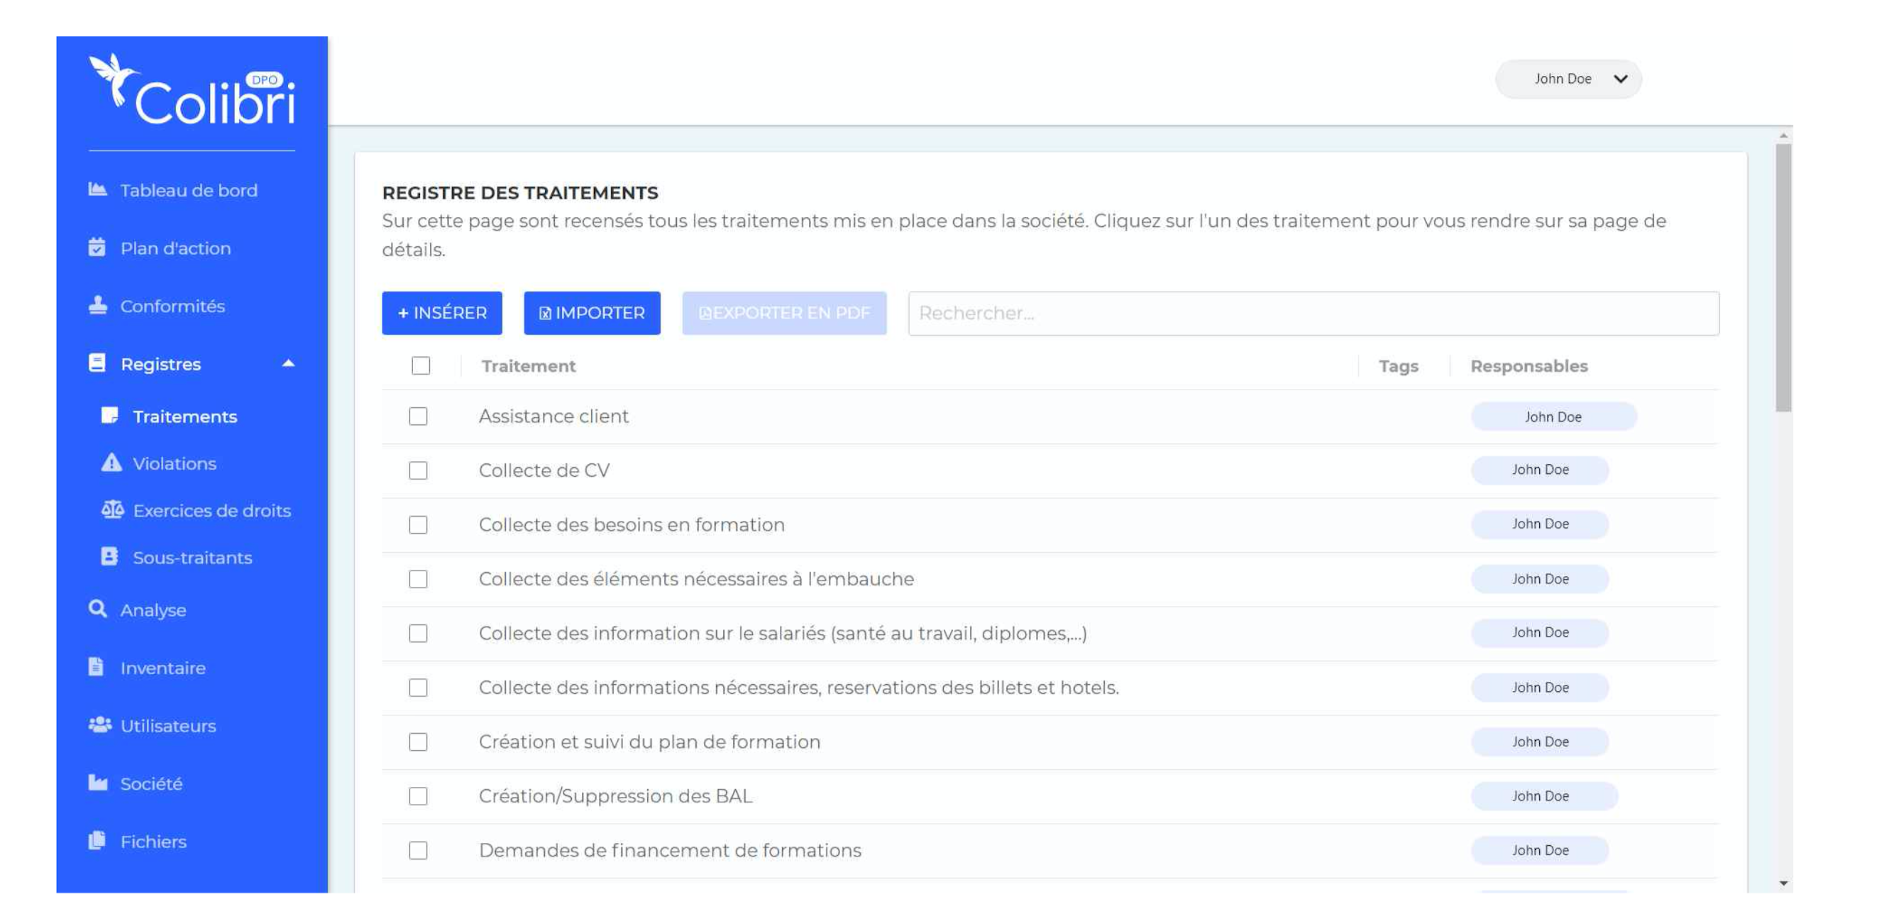This screenshot has width=1879, height=921.
Task: Check Demandes de financement de formations checkbox
Action: point(418,850)
